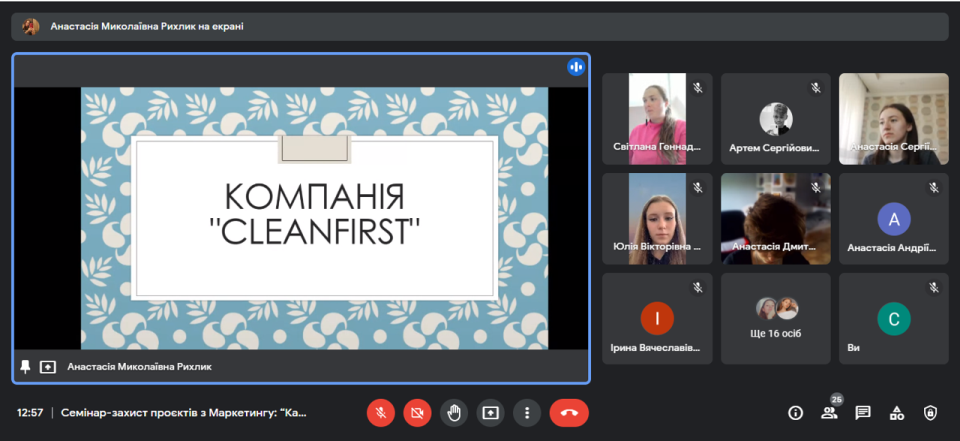Leave the call with the red hang-up button
960x441 pixels.
click(x=569, y=412)
